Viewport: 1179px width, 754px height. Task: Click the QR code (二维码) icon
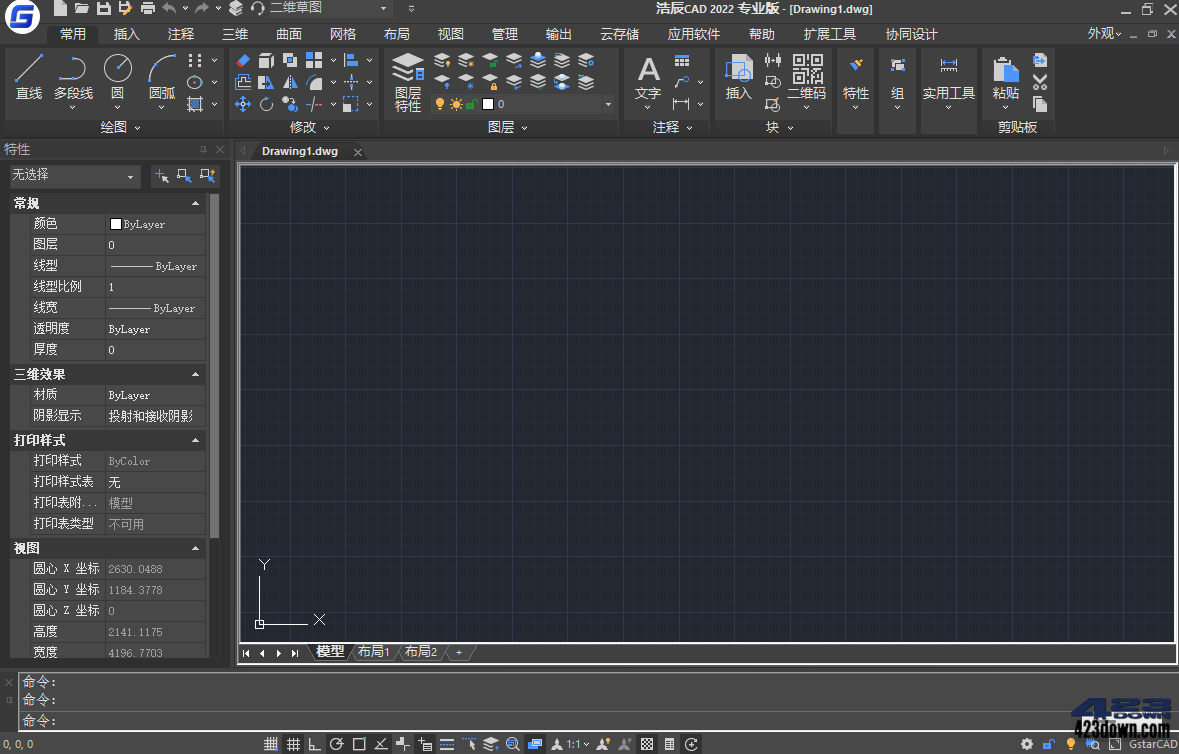[807, 70]
